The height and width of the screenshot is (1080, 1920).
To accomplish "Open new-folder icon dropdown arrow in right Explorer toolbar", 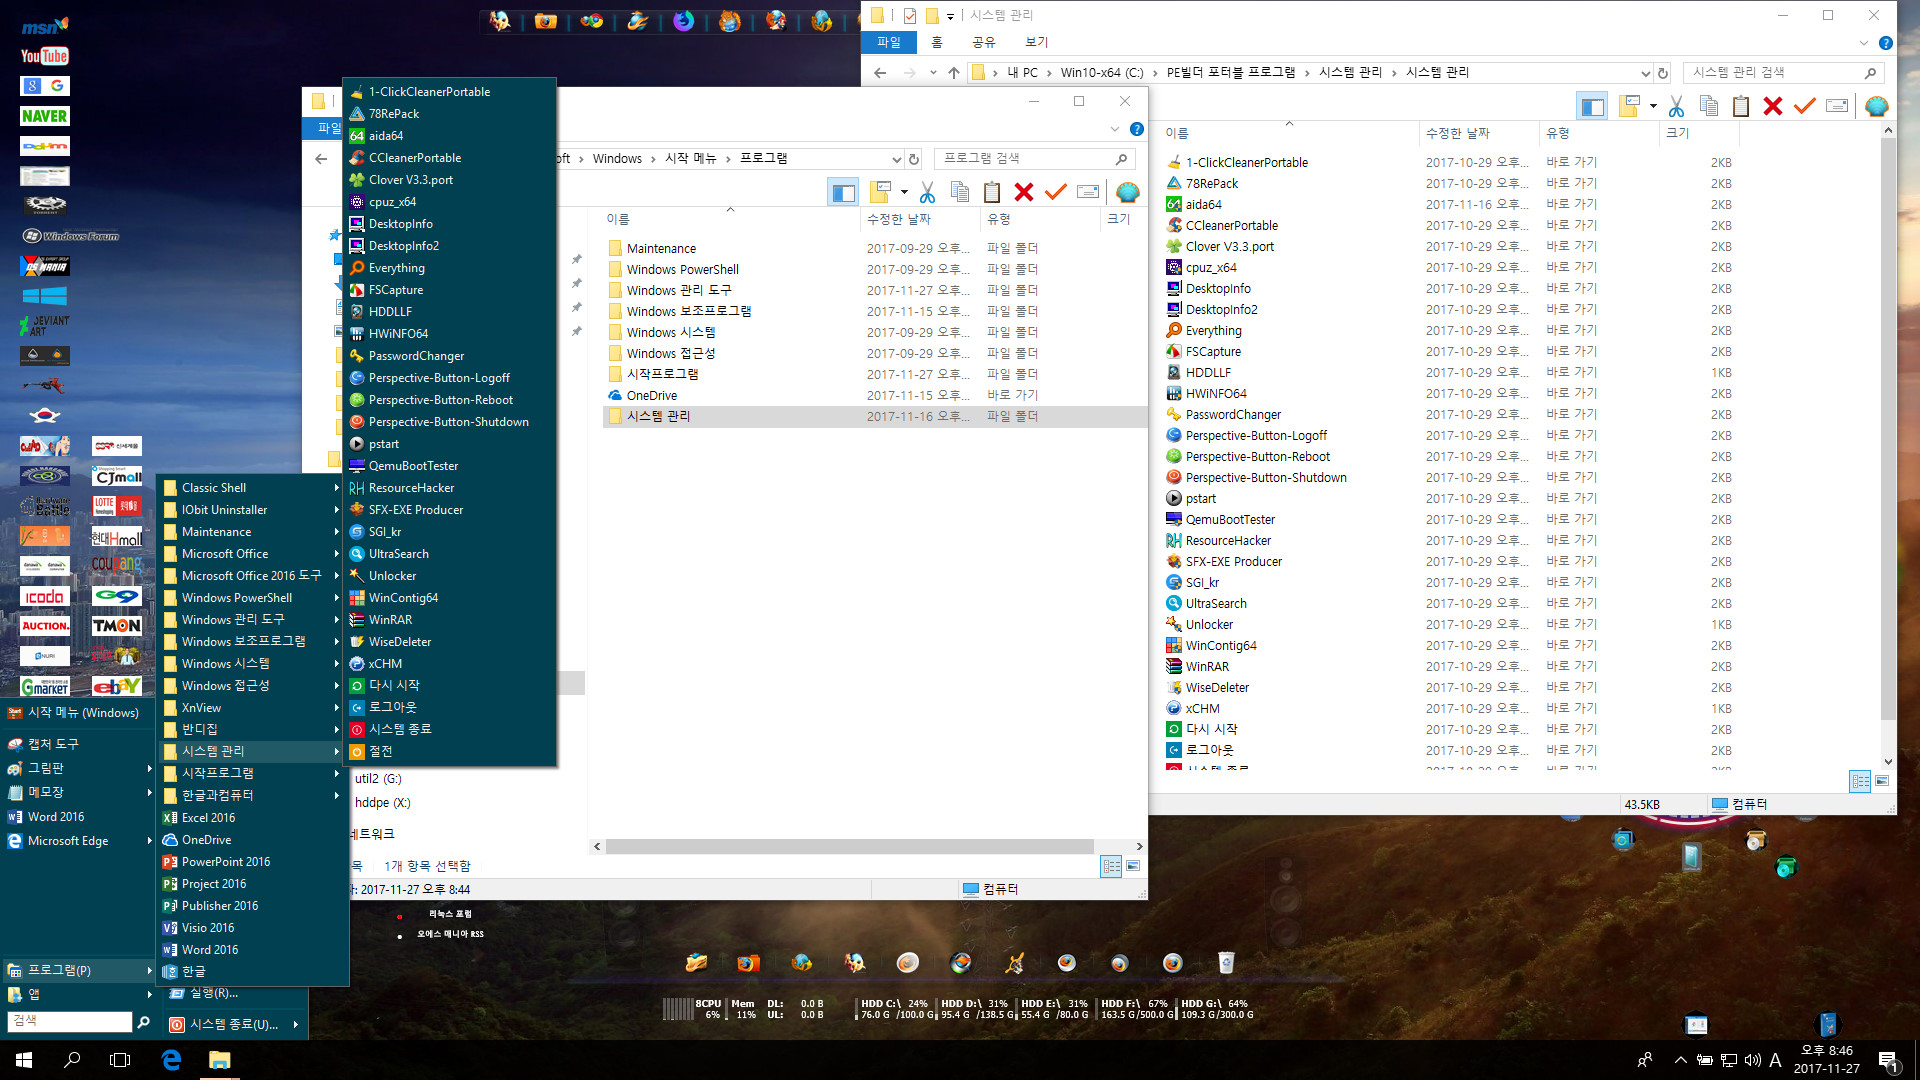I will click(1653, 106).
